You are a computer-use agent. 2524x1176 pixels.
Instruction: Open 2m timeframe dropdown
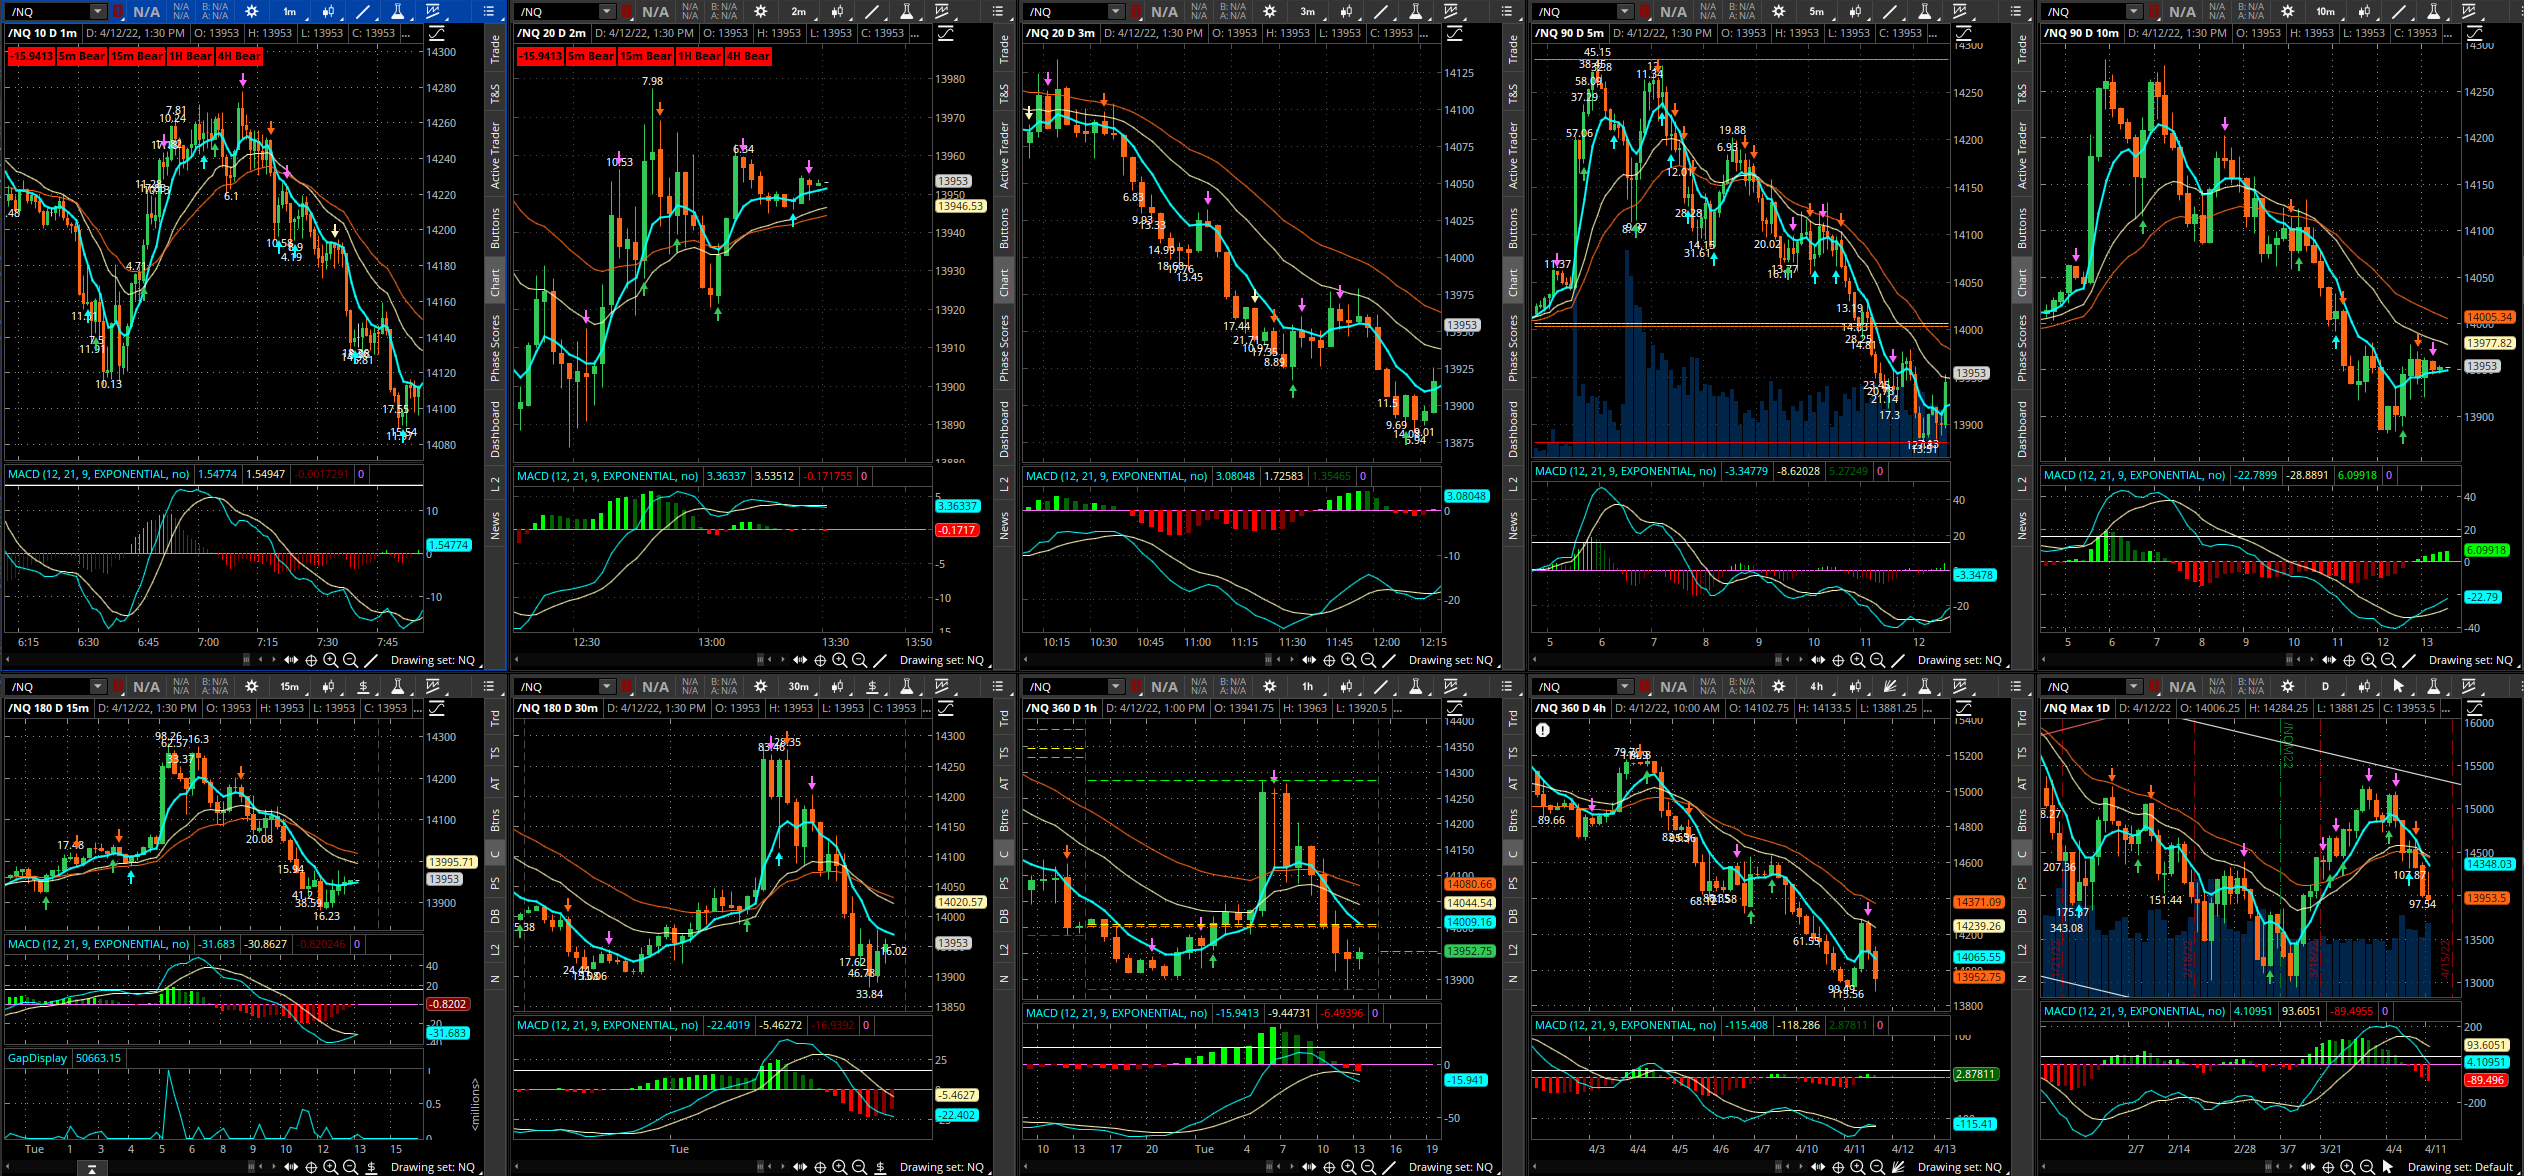click(x=798, y=12)
